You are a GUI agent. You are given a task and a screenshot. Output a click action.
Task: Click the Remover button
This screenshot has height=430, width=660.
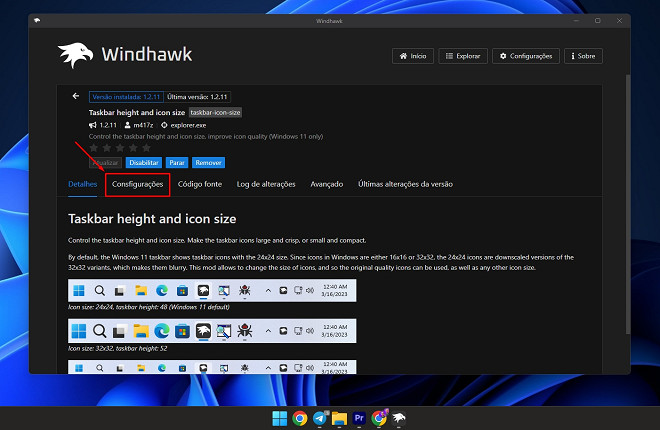click(x=208, y=162)
